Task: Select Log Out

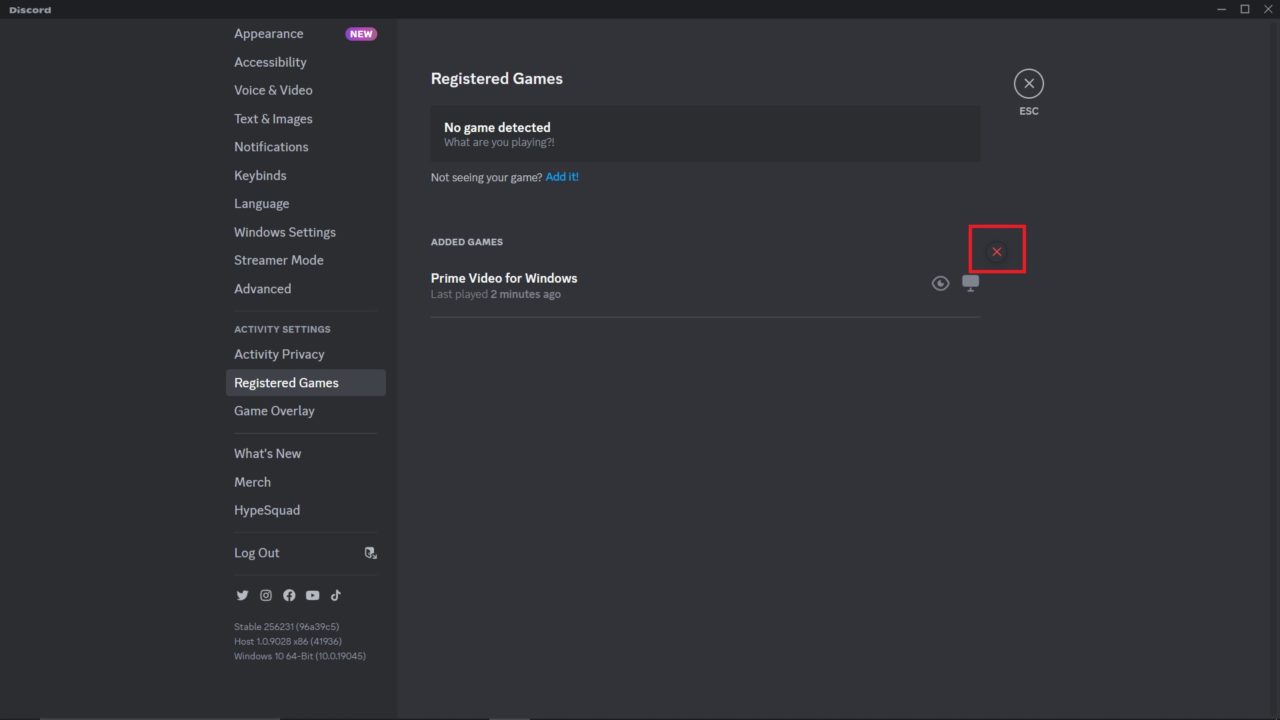Action: pyautogui.click(x=256, y=552)
